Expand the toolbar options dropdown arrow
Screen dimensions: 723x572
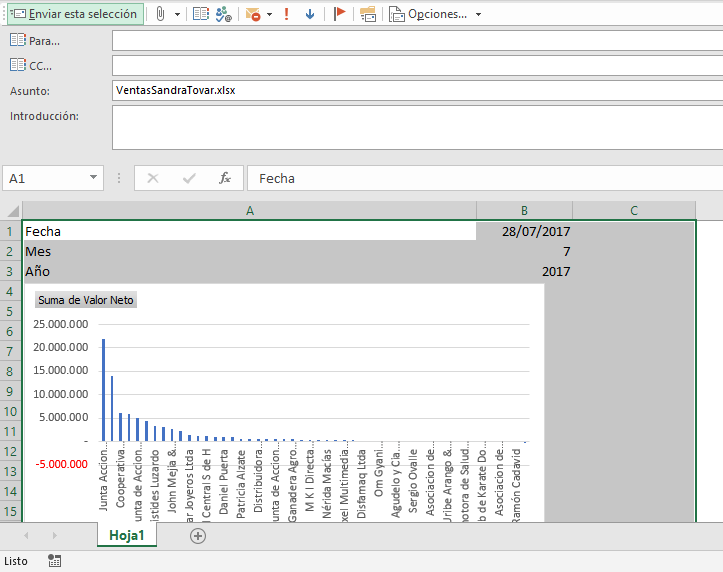click(x=478, y=15)
